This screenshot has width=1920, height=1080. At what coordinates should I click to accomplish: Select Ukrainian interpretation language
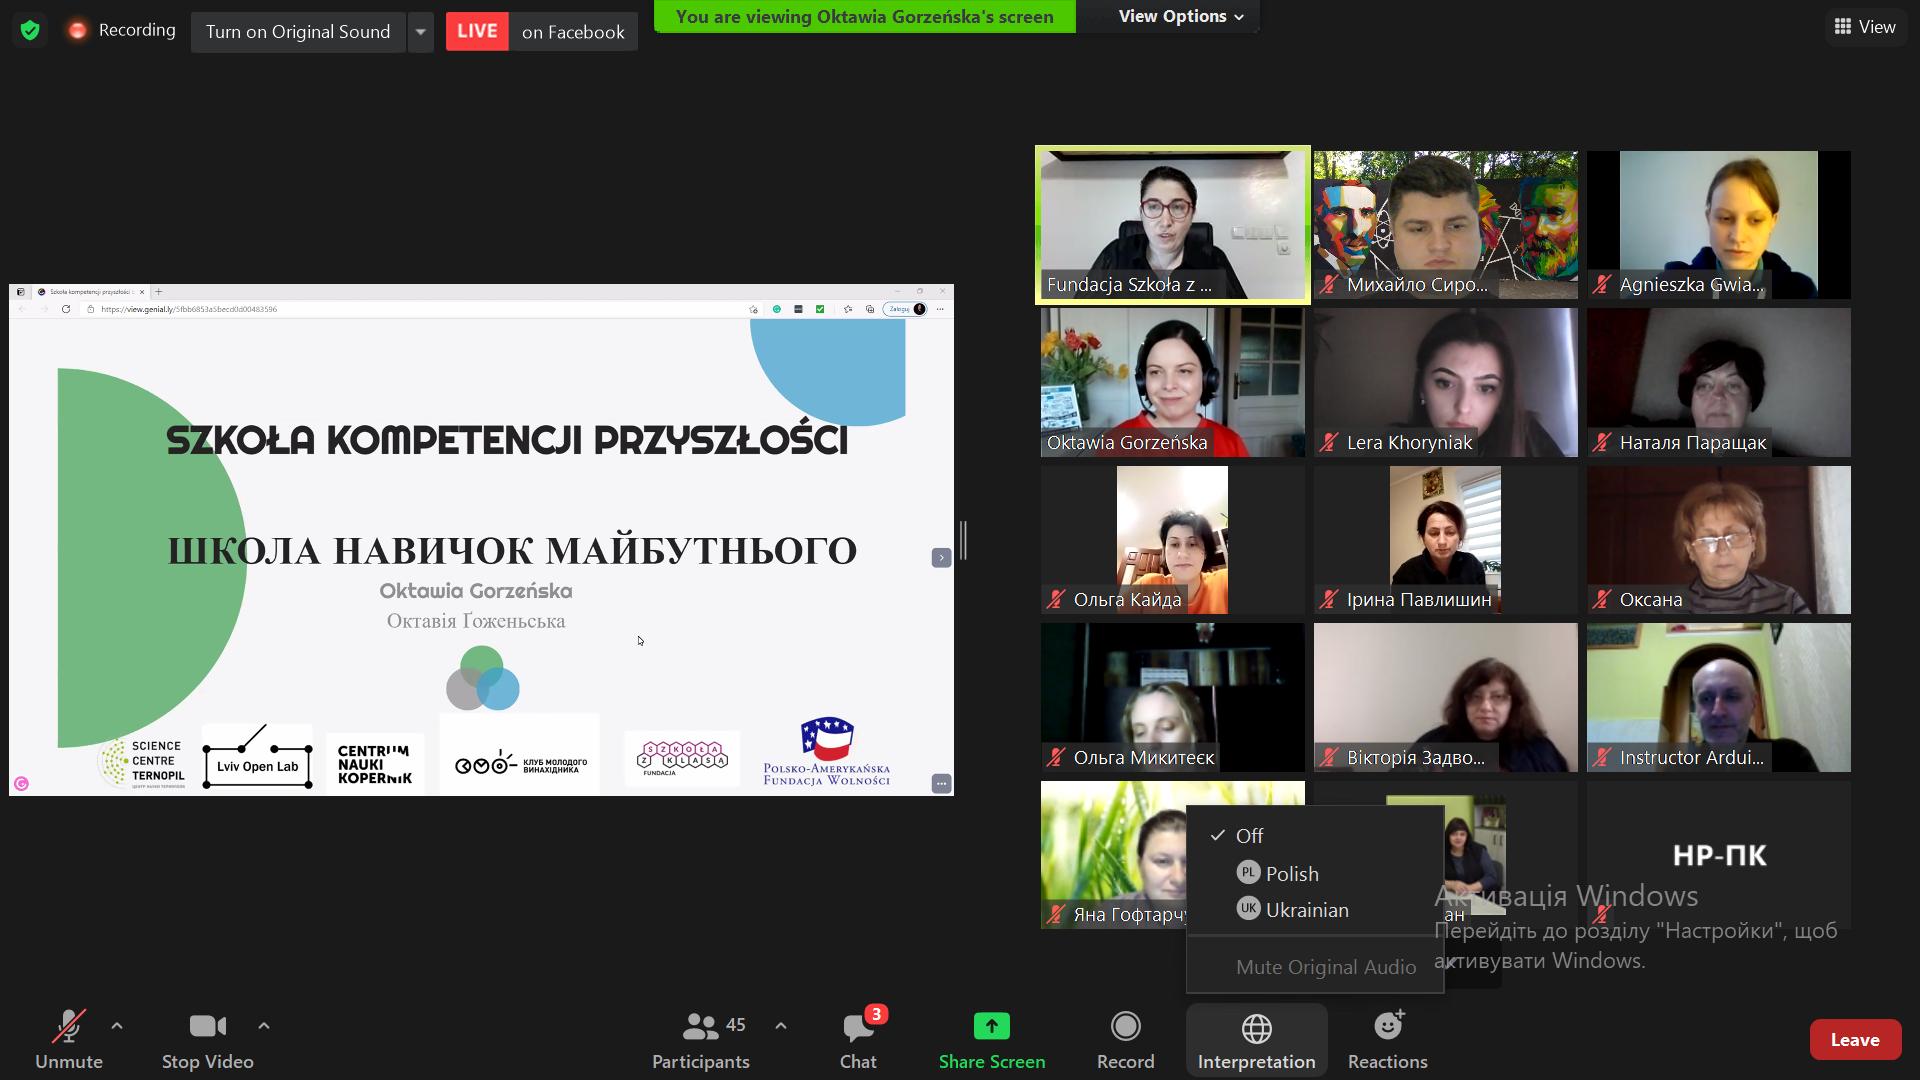click(1306, 910)
